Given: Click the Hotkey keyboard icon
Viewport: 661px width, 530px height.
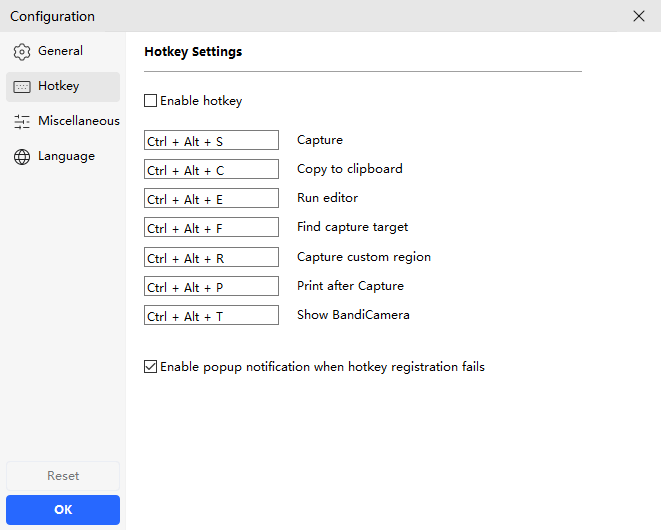Looking at the screenshot, I should 22,87.
